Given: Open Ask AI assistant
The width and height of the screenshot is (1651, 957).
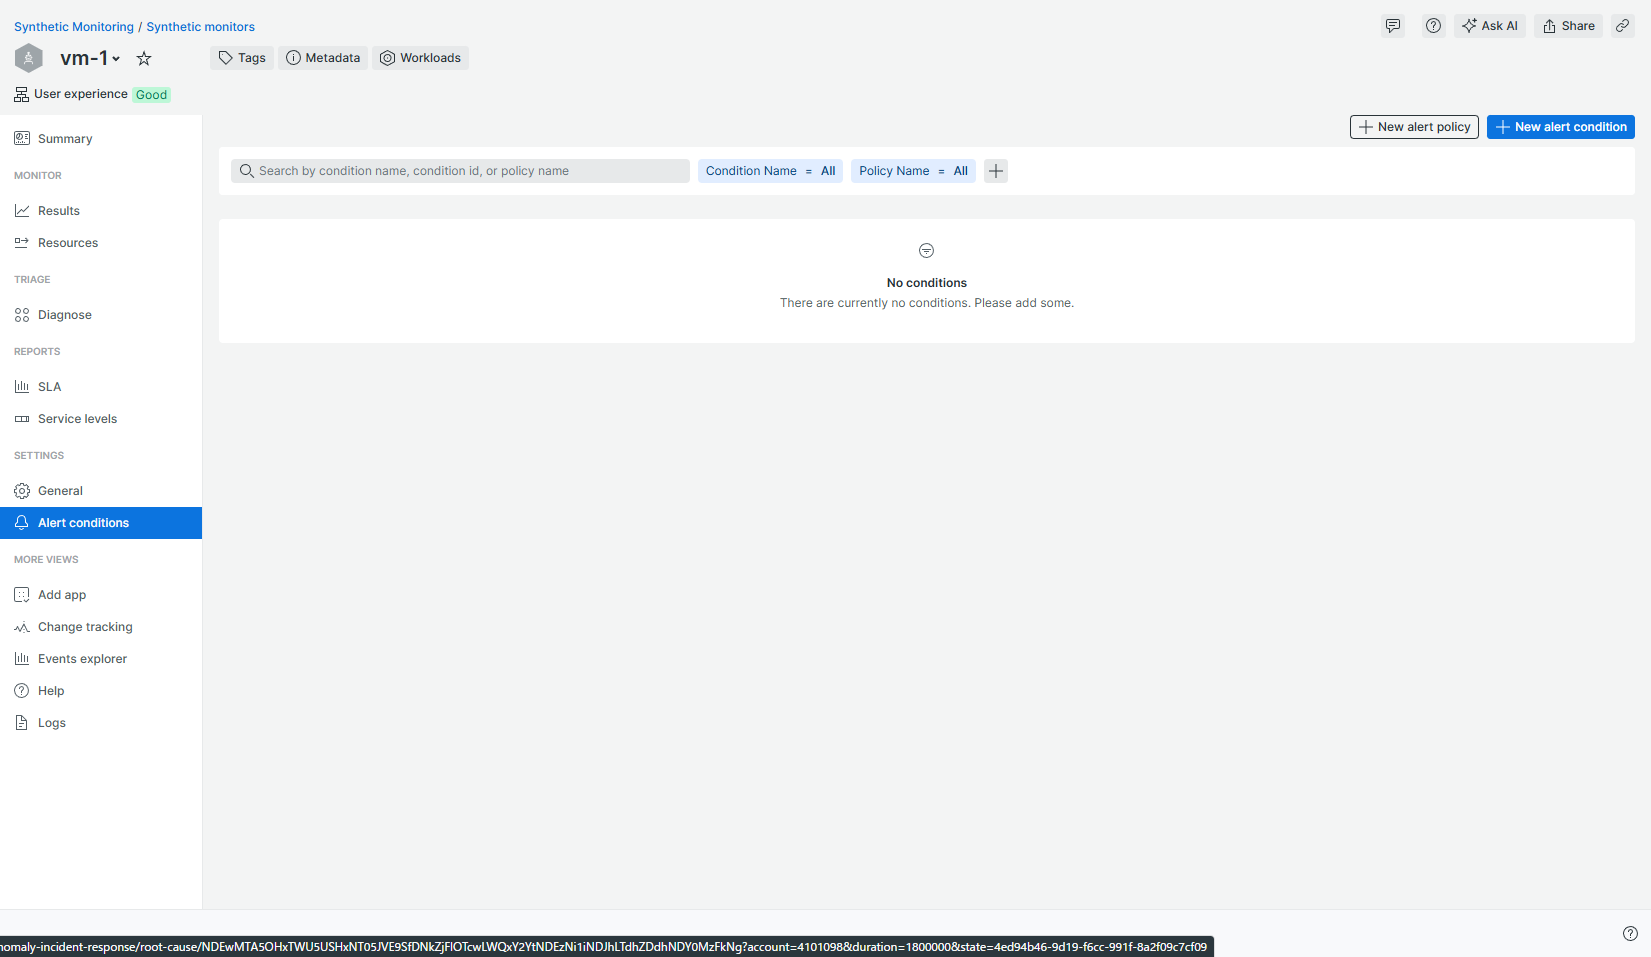Looking at the screenshot, I should coord(1490,26).
